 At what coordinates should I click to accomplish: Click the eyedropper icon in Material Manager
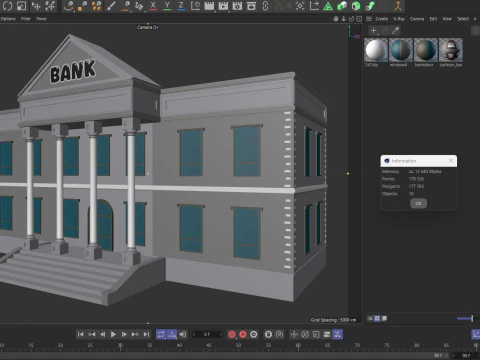(396, 31)
